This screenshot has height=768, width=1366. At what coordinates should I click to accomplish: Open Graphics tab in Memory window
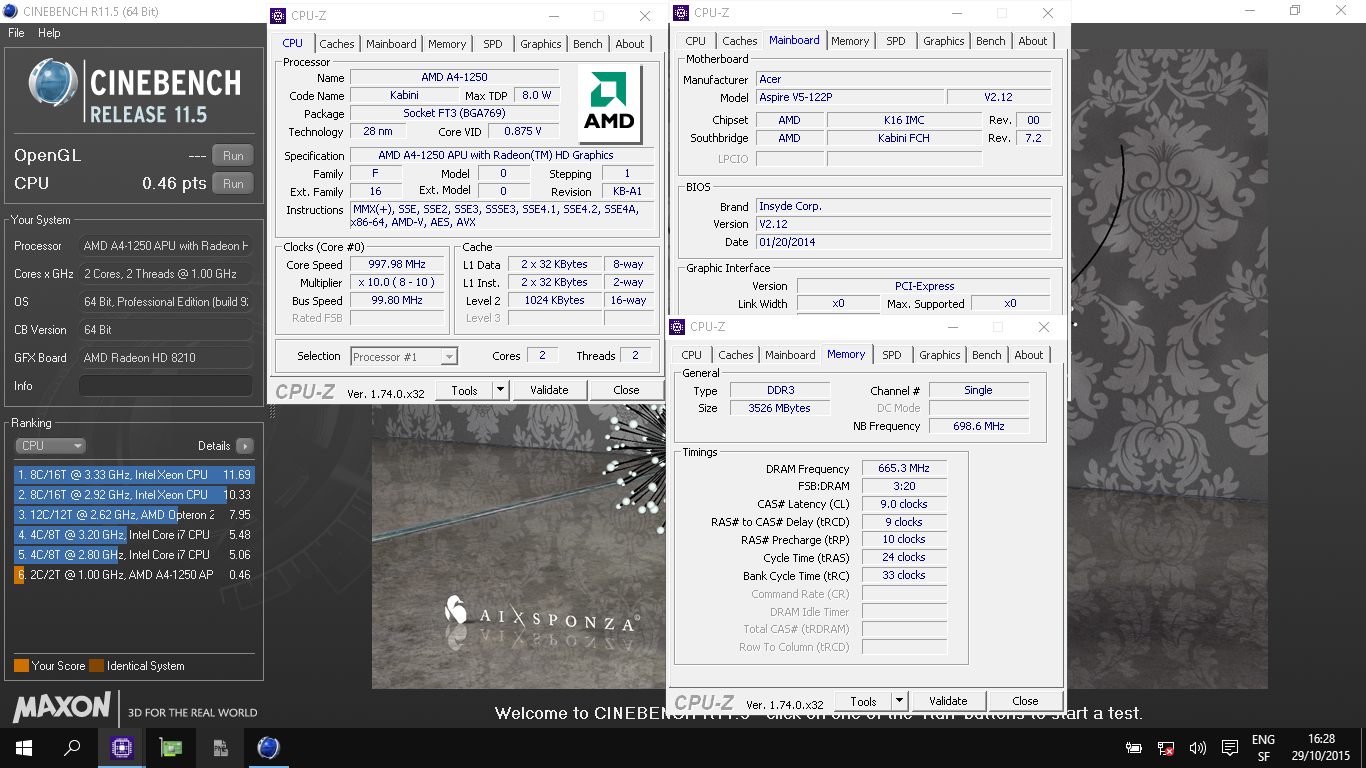(x=940, y=355)
